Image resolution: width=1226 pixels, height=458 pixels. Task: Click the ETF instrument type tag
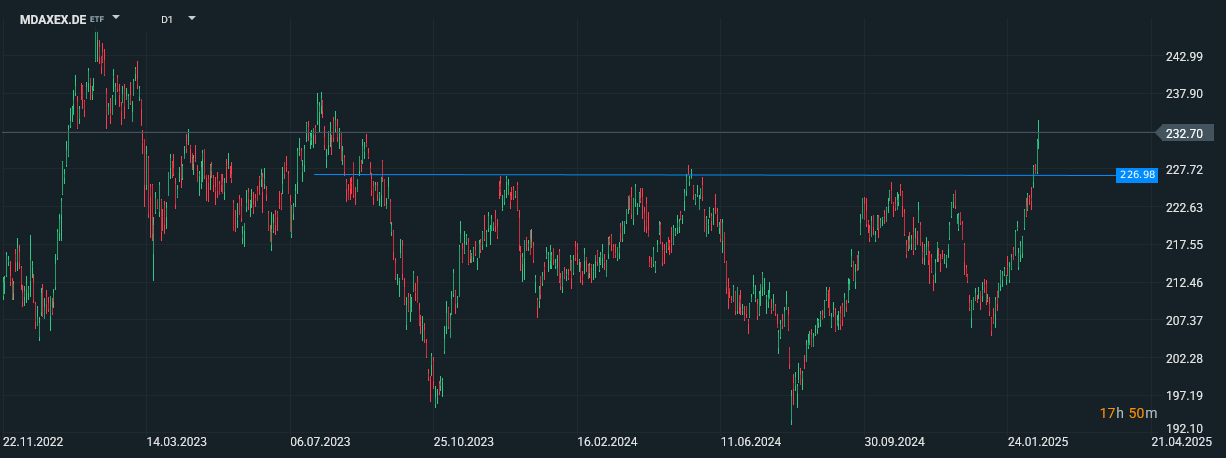[x=97, y=19]
